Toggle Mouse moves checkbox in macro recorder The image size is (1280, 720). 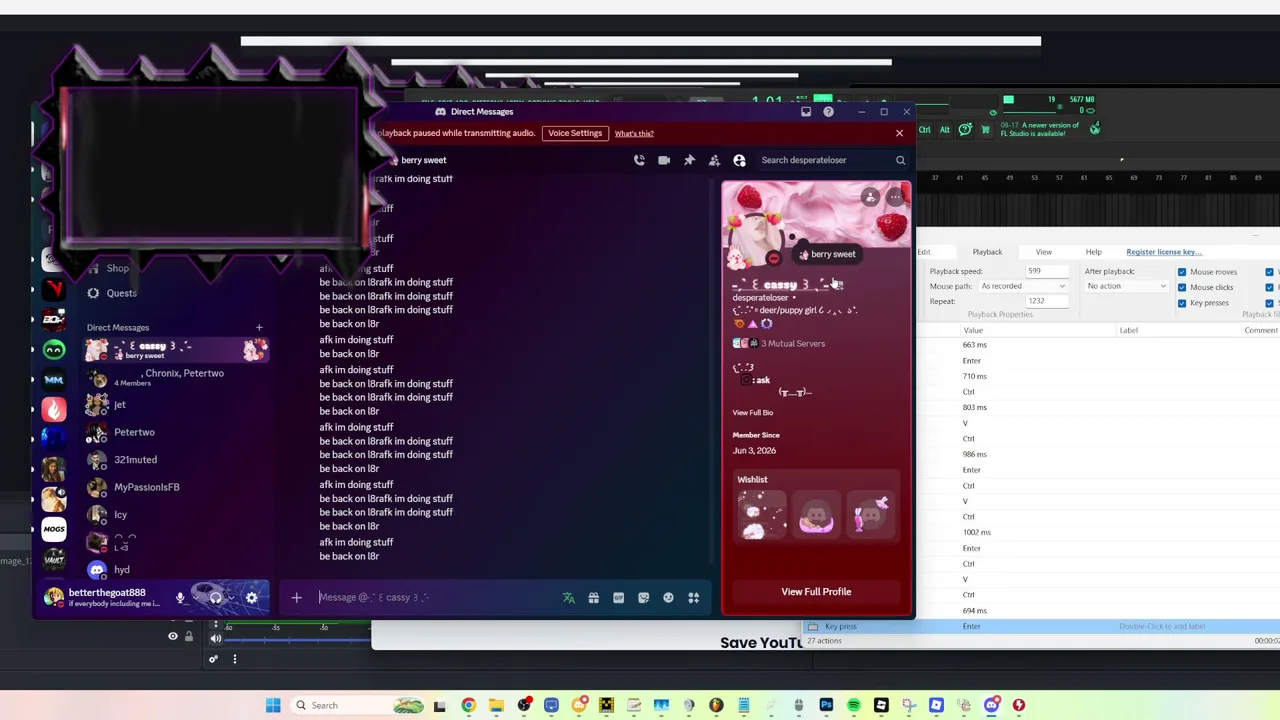(1182, 272)
